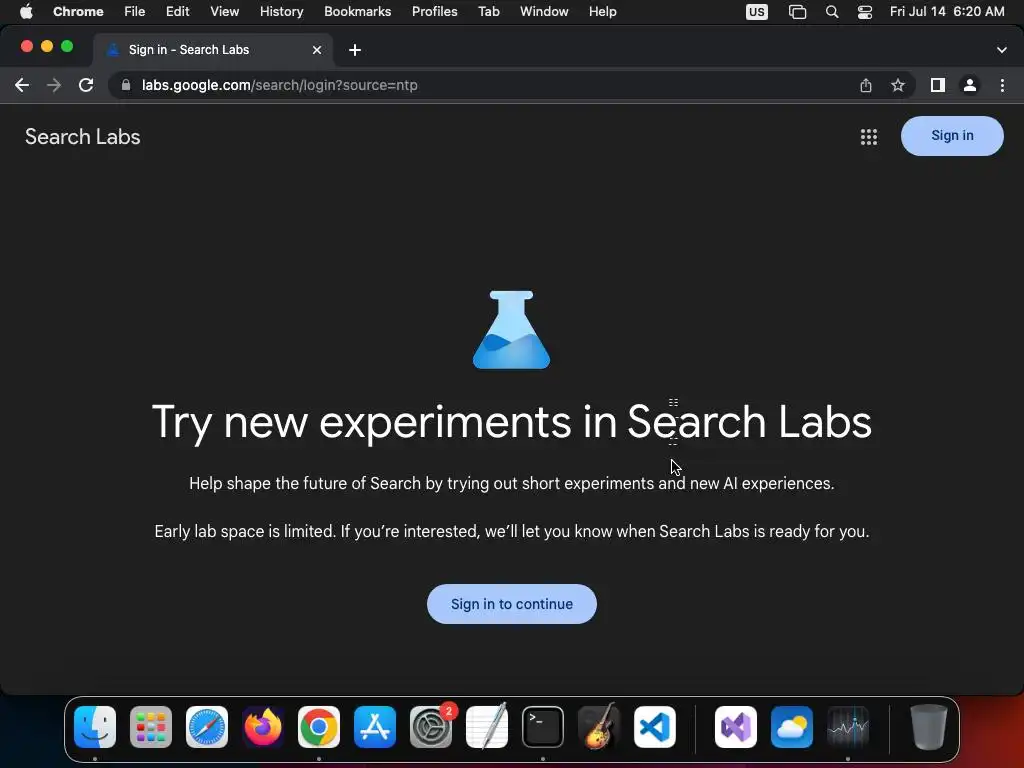Screen dimensions: 1024x768
Task: Click the padlock site info icon
Action: (126, 85)
